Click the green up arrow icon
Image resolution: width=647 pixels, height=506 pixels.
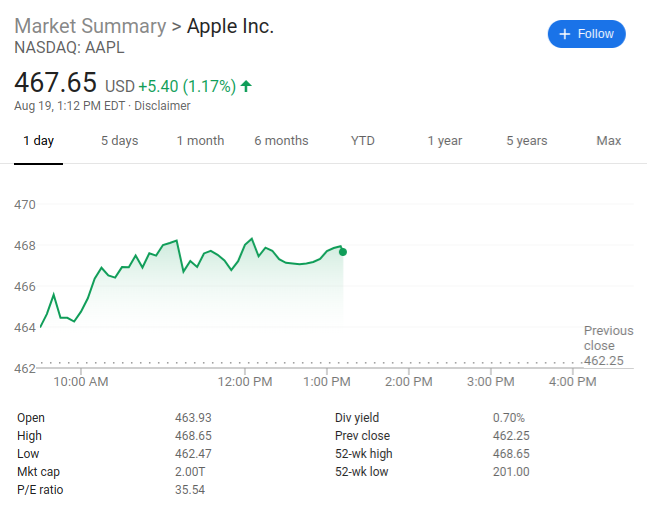246,86
